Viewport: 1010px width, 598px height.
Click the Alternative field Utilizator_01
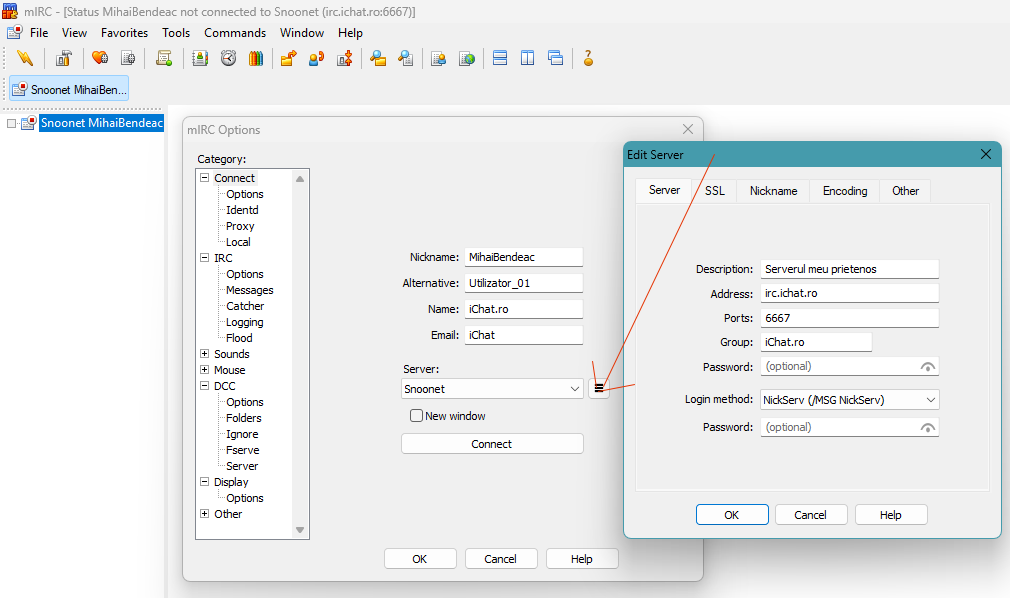coord(524,283)
